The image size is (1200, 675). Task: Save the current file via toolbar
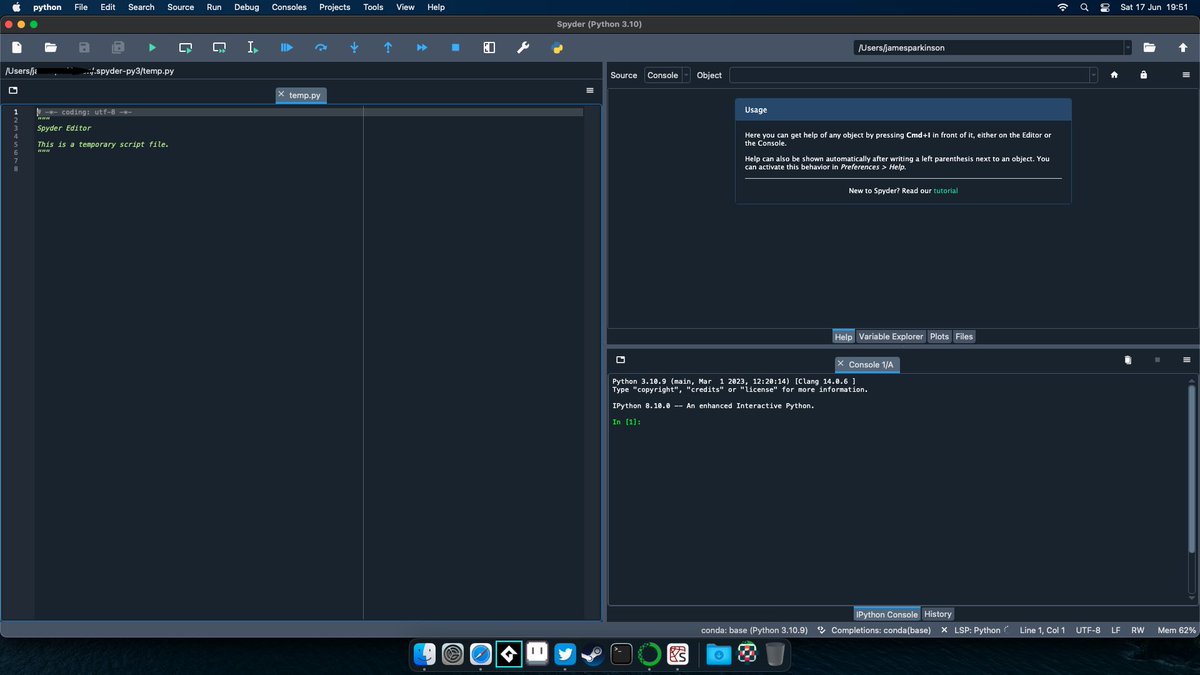point(84,47)
